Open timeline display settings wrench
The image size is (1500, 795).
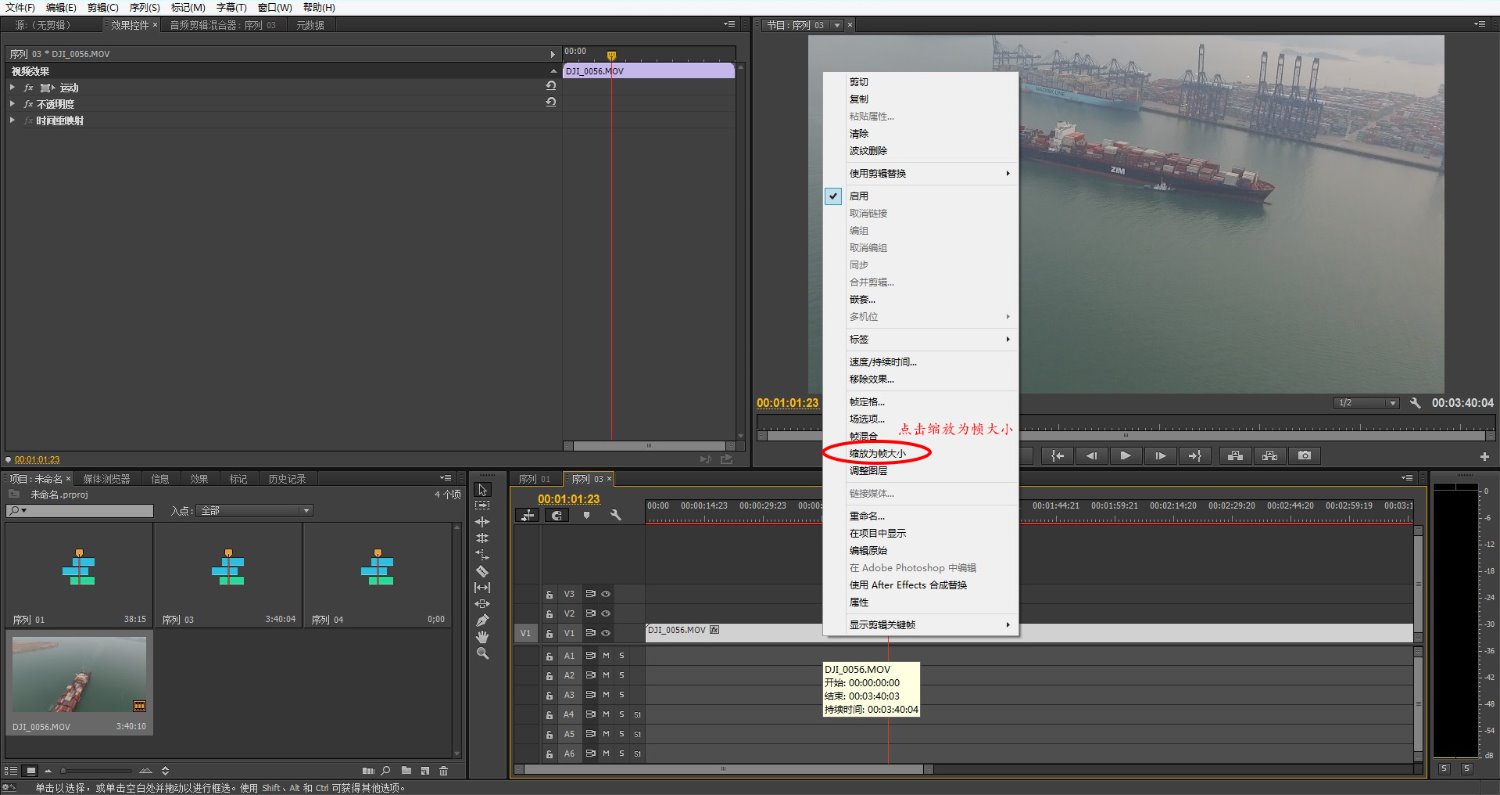tap(616, 515)
